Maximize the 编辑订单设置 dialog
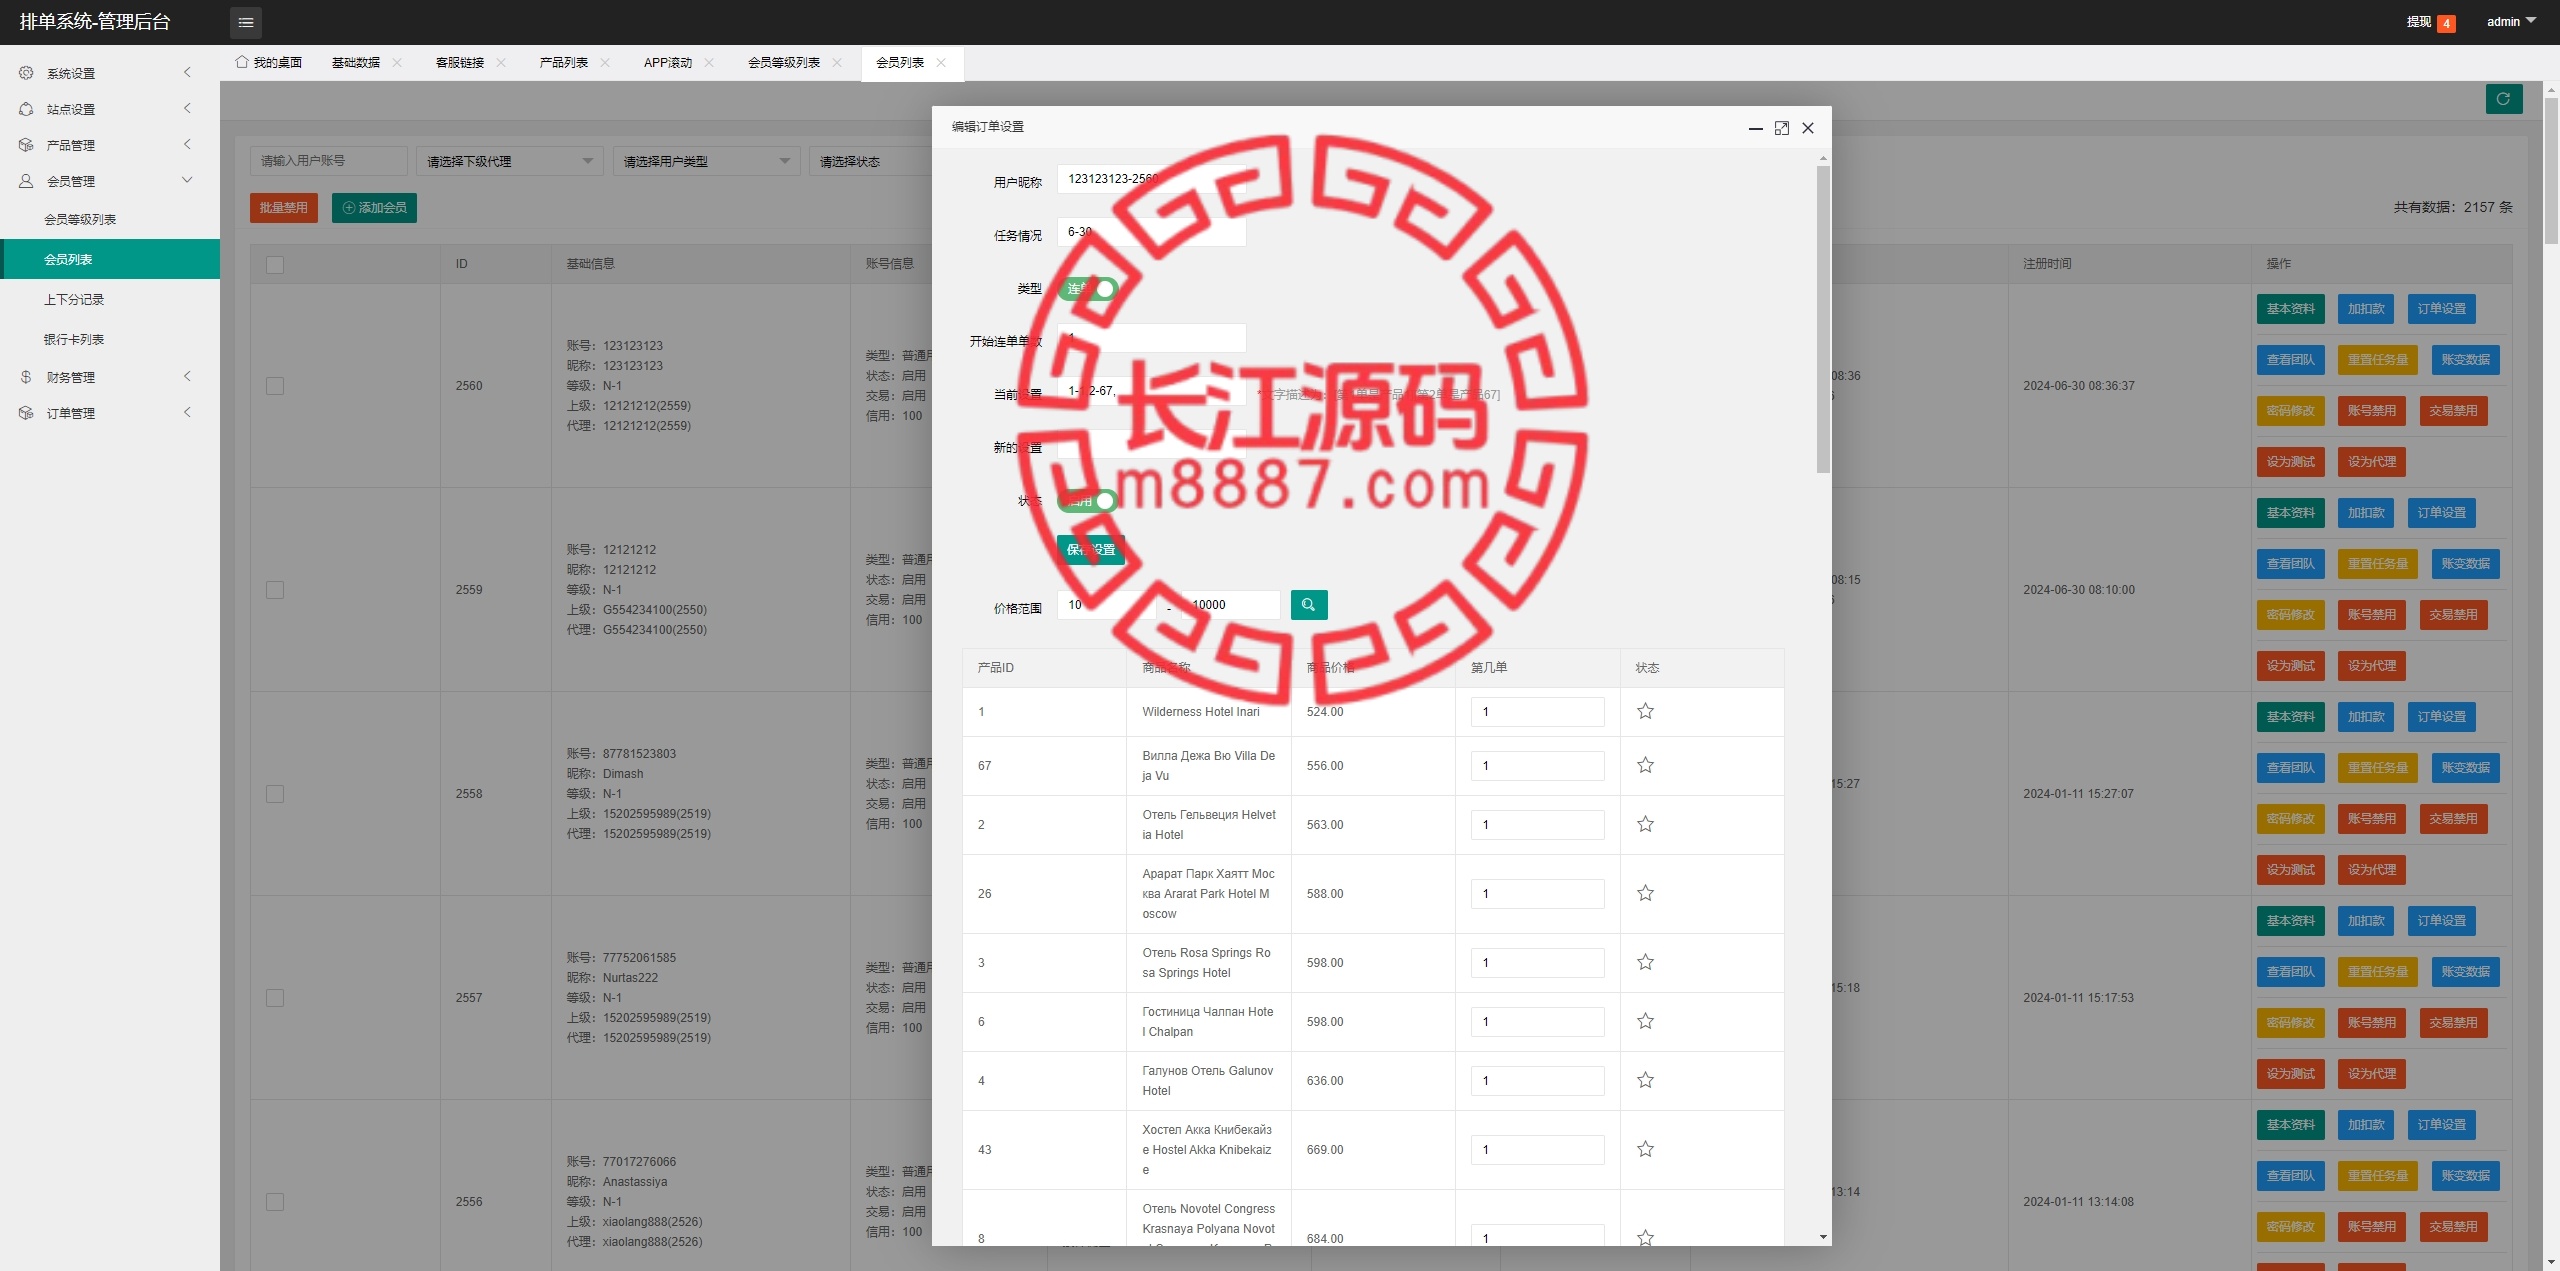The height and width of the screenshot is (1271, 2560). click(x=1782, y=128)
